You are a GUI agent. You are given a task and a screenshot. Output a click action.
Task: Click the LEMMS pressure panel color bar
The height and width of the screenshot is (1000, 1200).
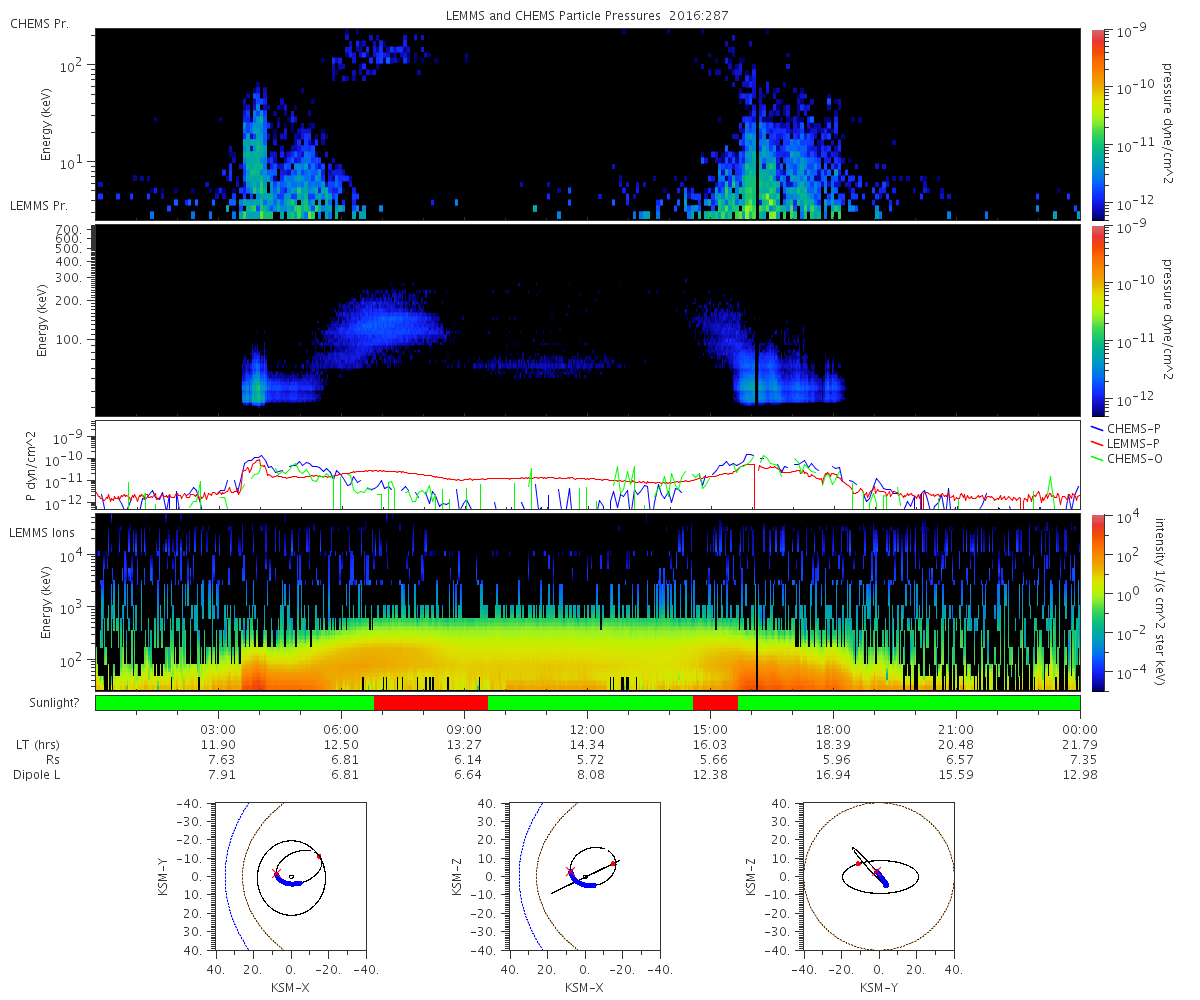coord(1098,320)
